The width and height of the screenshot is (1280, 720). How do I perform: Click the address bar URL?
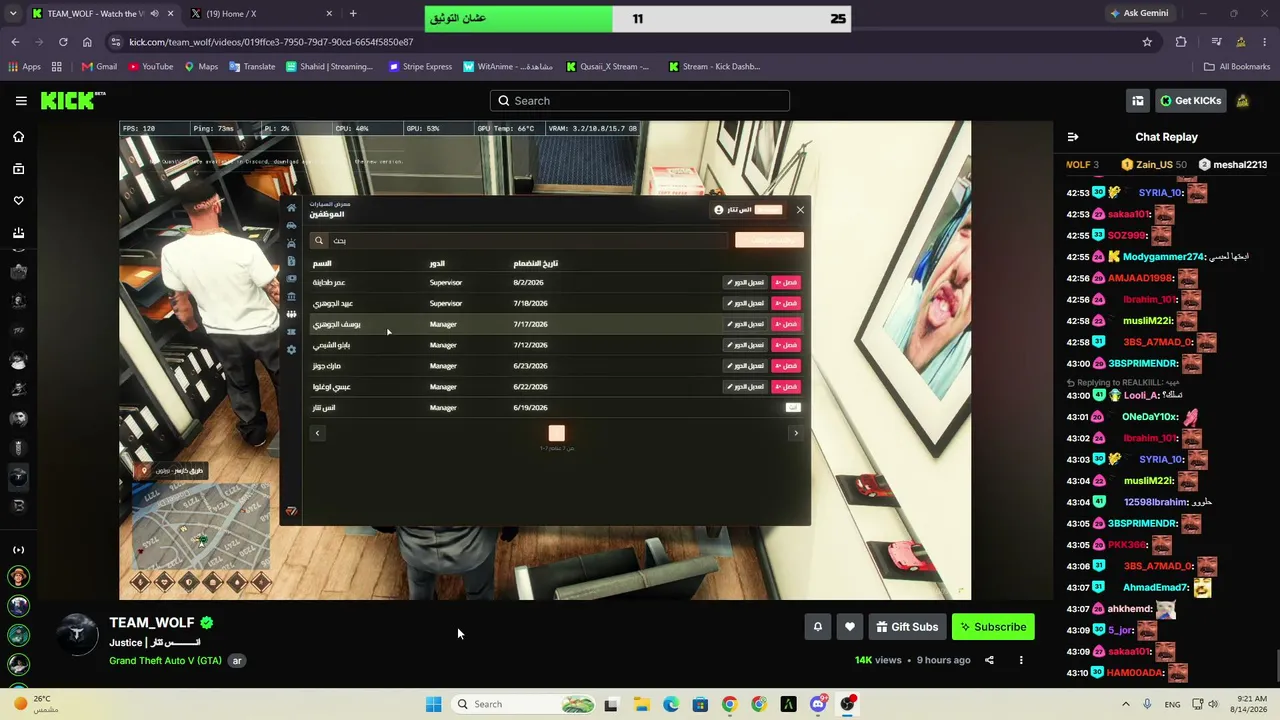(271, 42)
